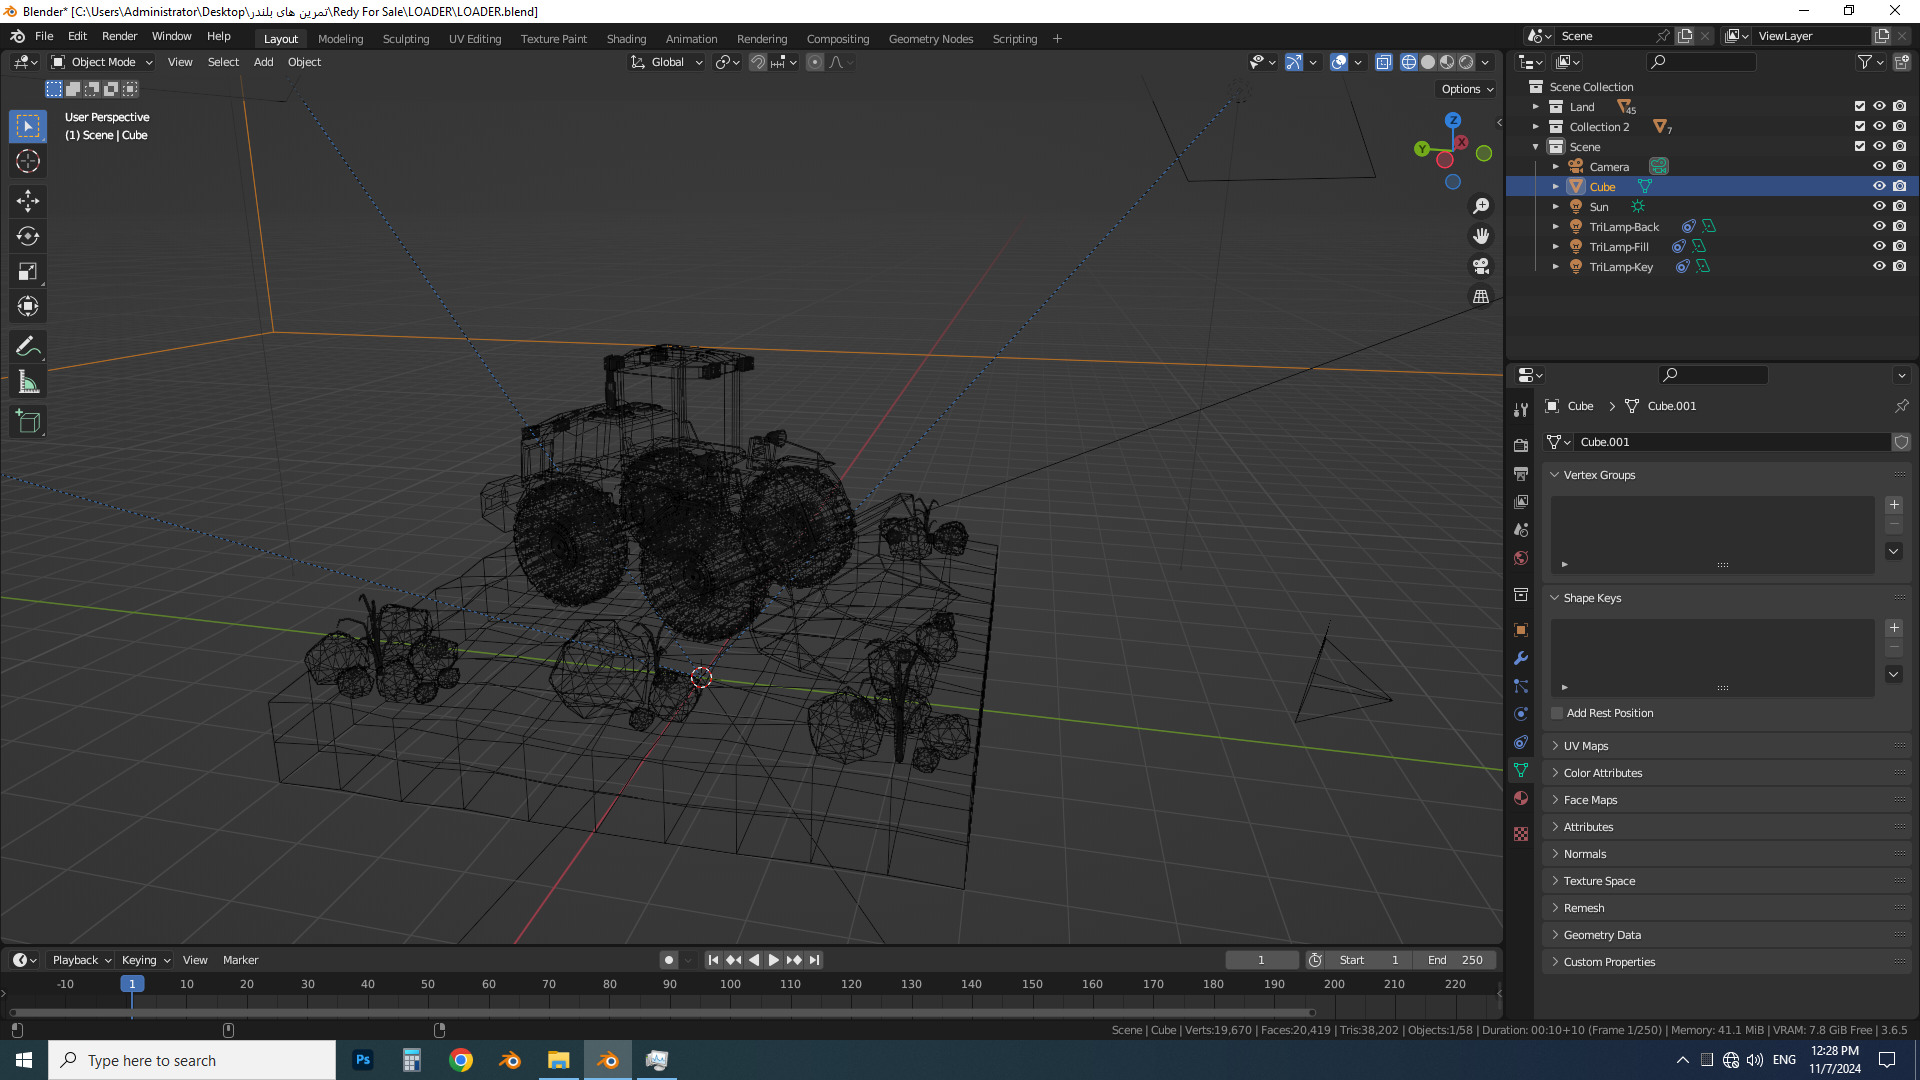Activate the Rotate tool
The width and height of the screenshot is (1920, 1080).
point(28,236)
